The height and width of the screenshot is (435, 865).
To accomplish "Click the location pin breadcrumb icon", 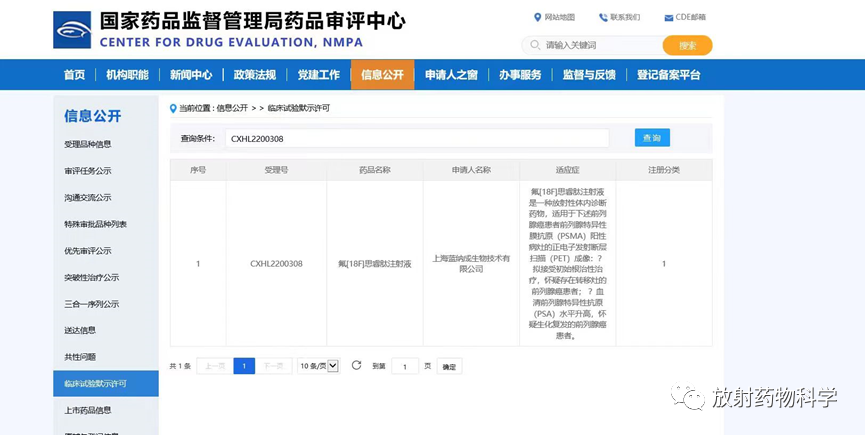I will [173, 108].
